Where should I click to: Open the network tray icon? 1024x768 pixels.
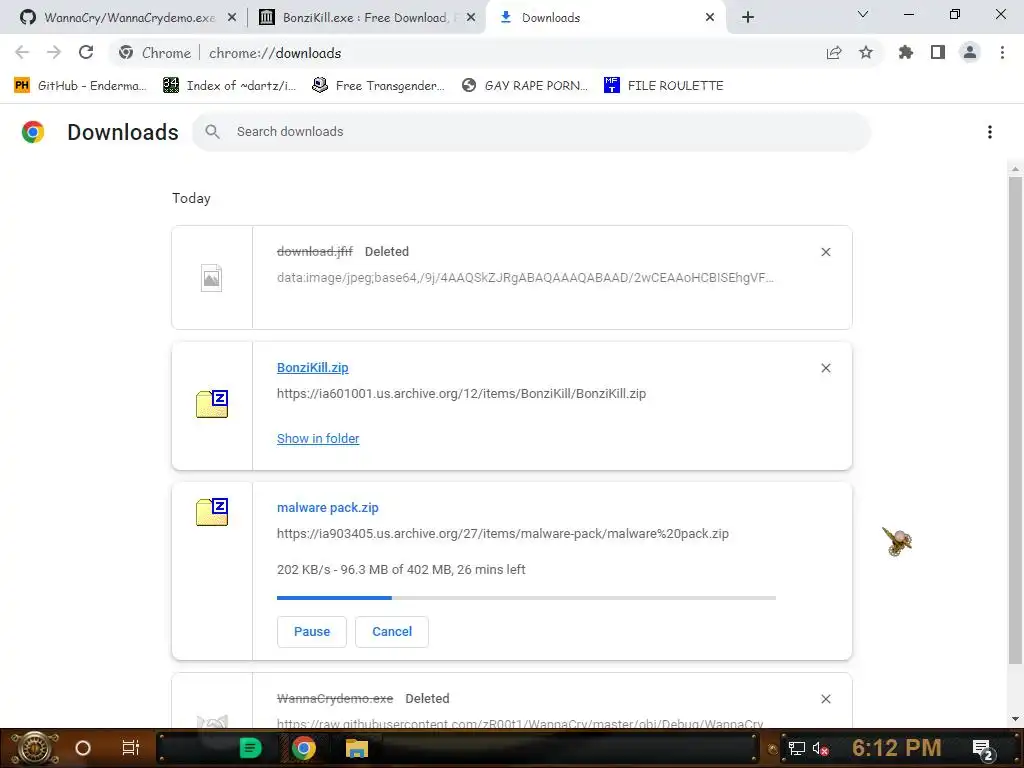[x=797, y=749]
